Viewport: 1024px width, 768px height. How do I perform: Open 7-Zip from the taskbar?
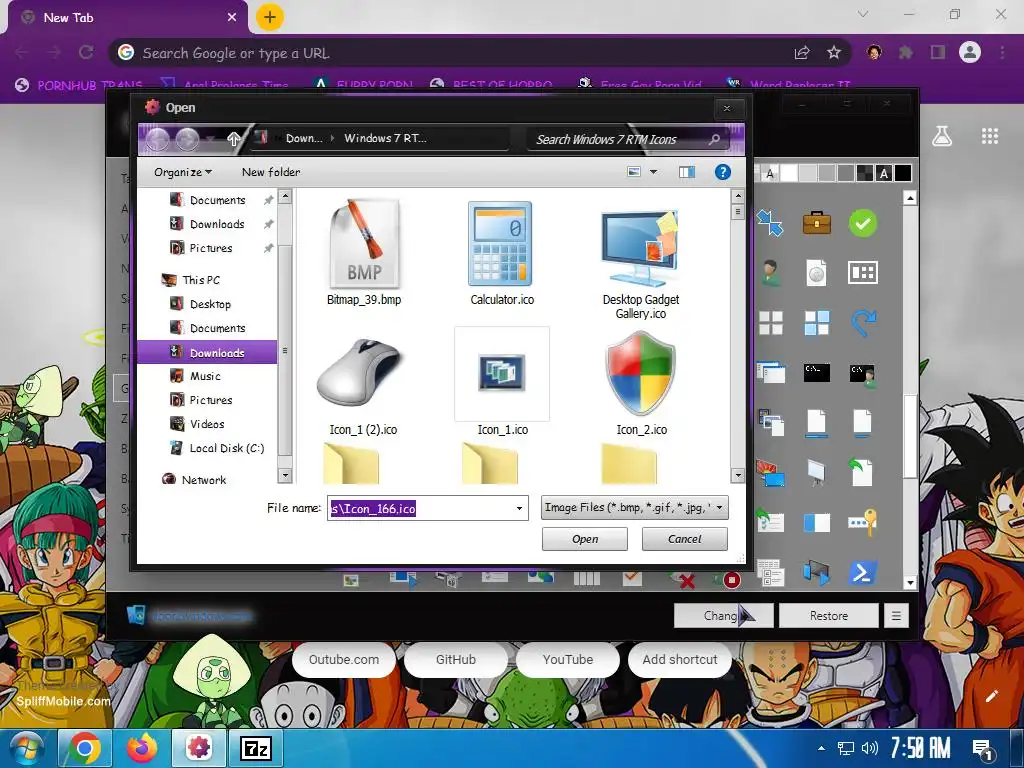tap(256, 748)
